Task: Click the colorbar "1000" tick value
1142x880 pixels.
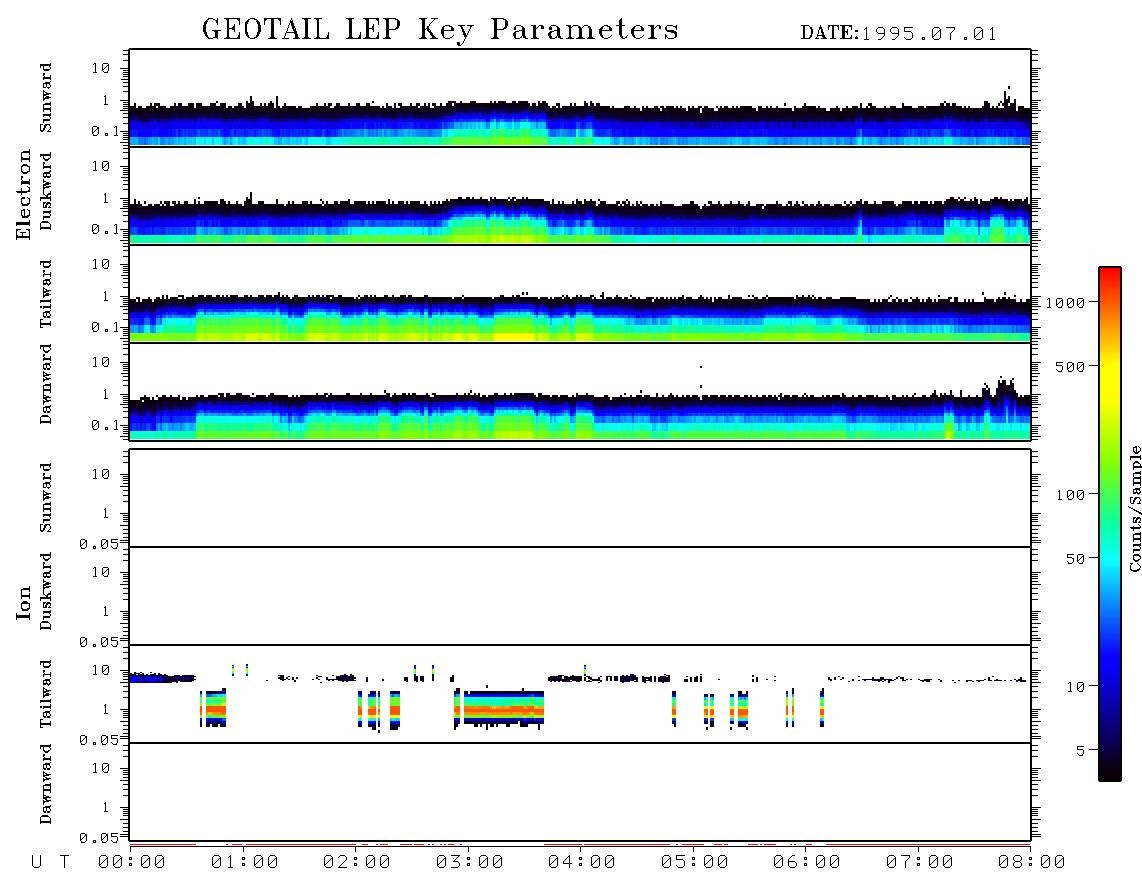Action: tap(1065, 303)
